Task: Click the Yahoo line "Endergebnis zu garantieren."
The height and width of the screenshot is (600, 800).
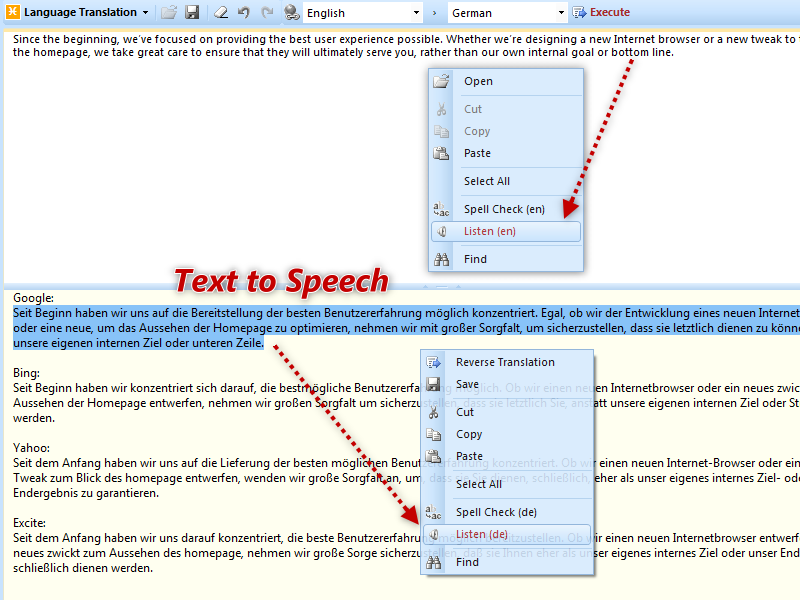Action: coord(86,493)
